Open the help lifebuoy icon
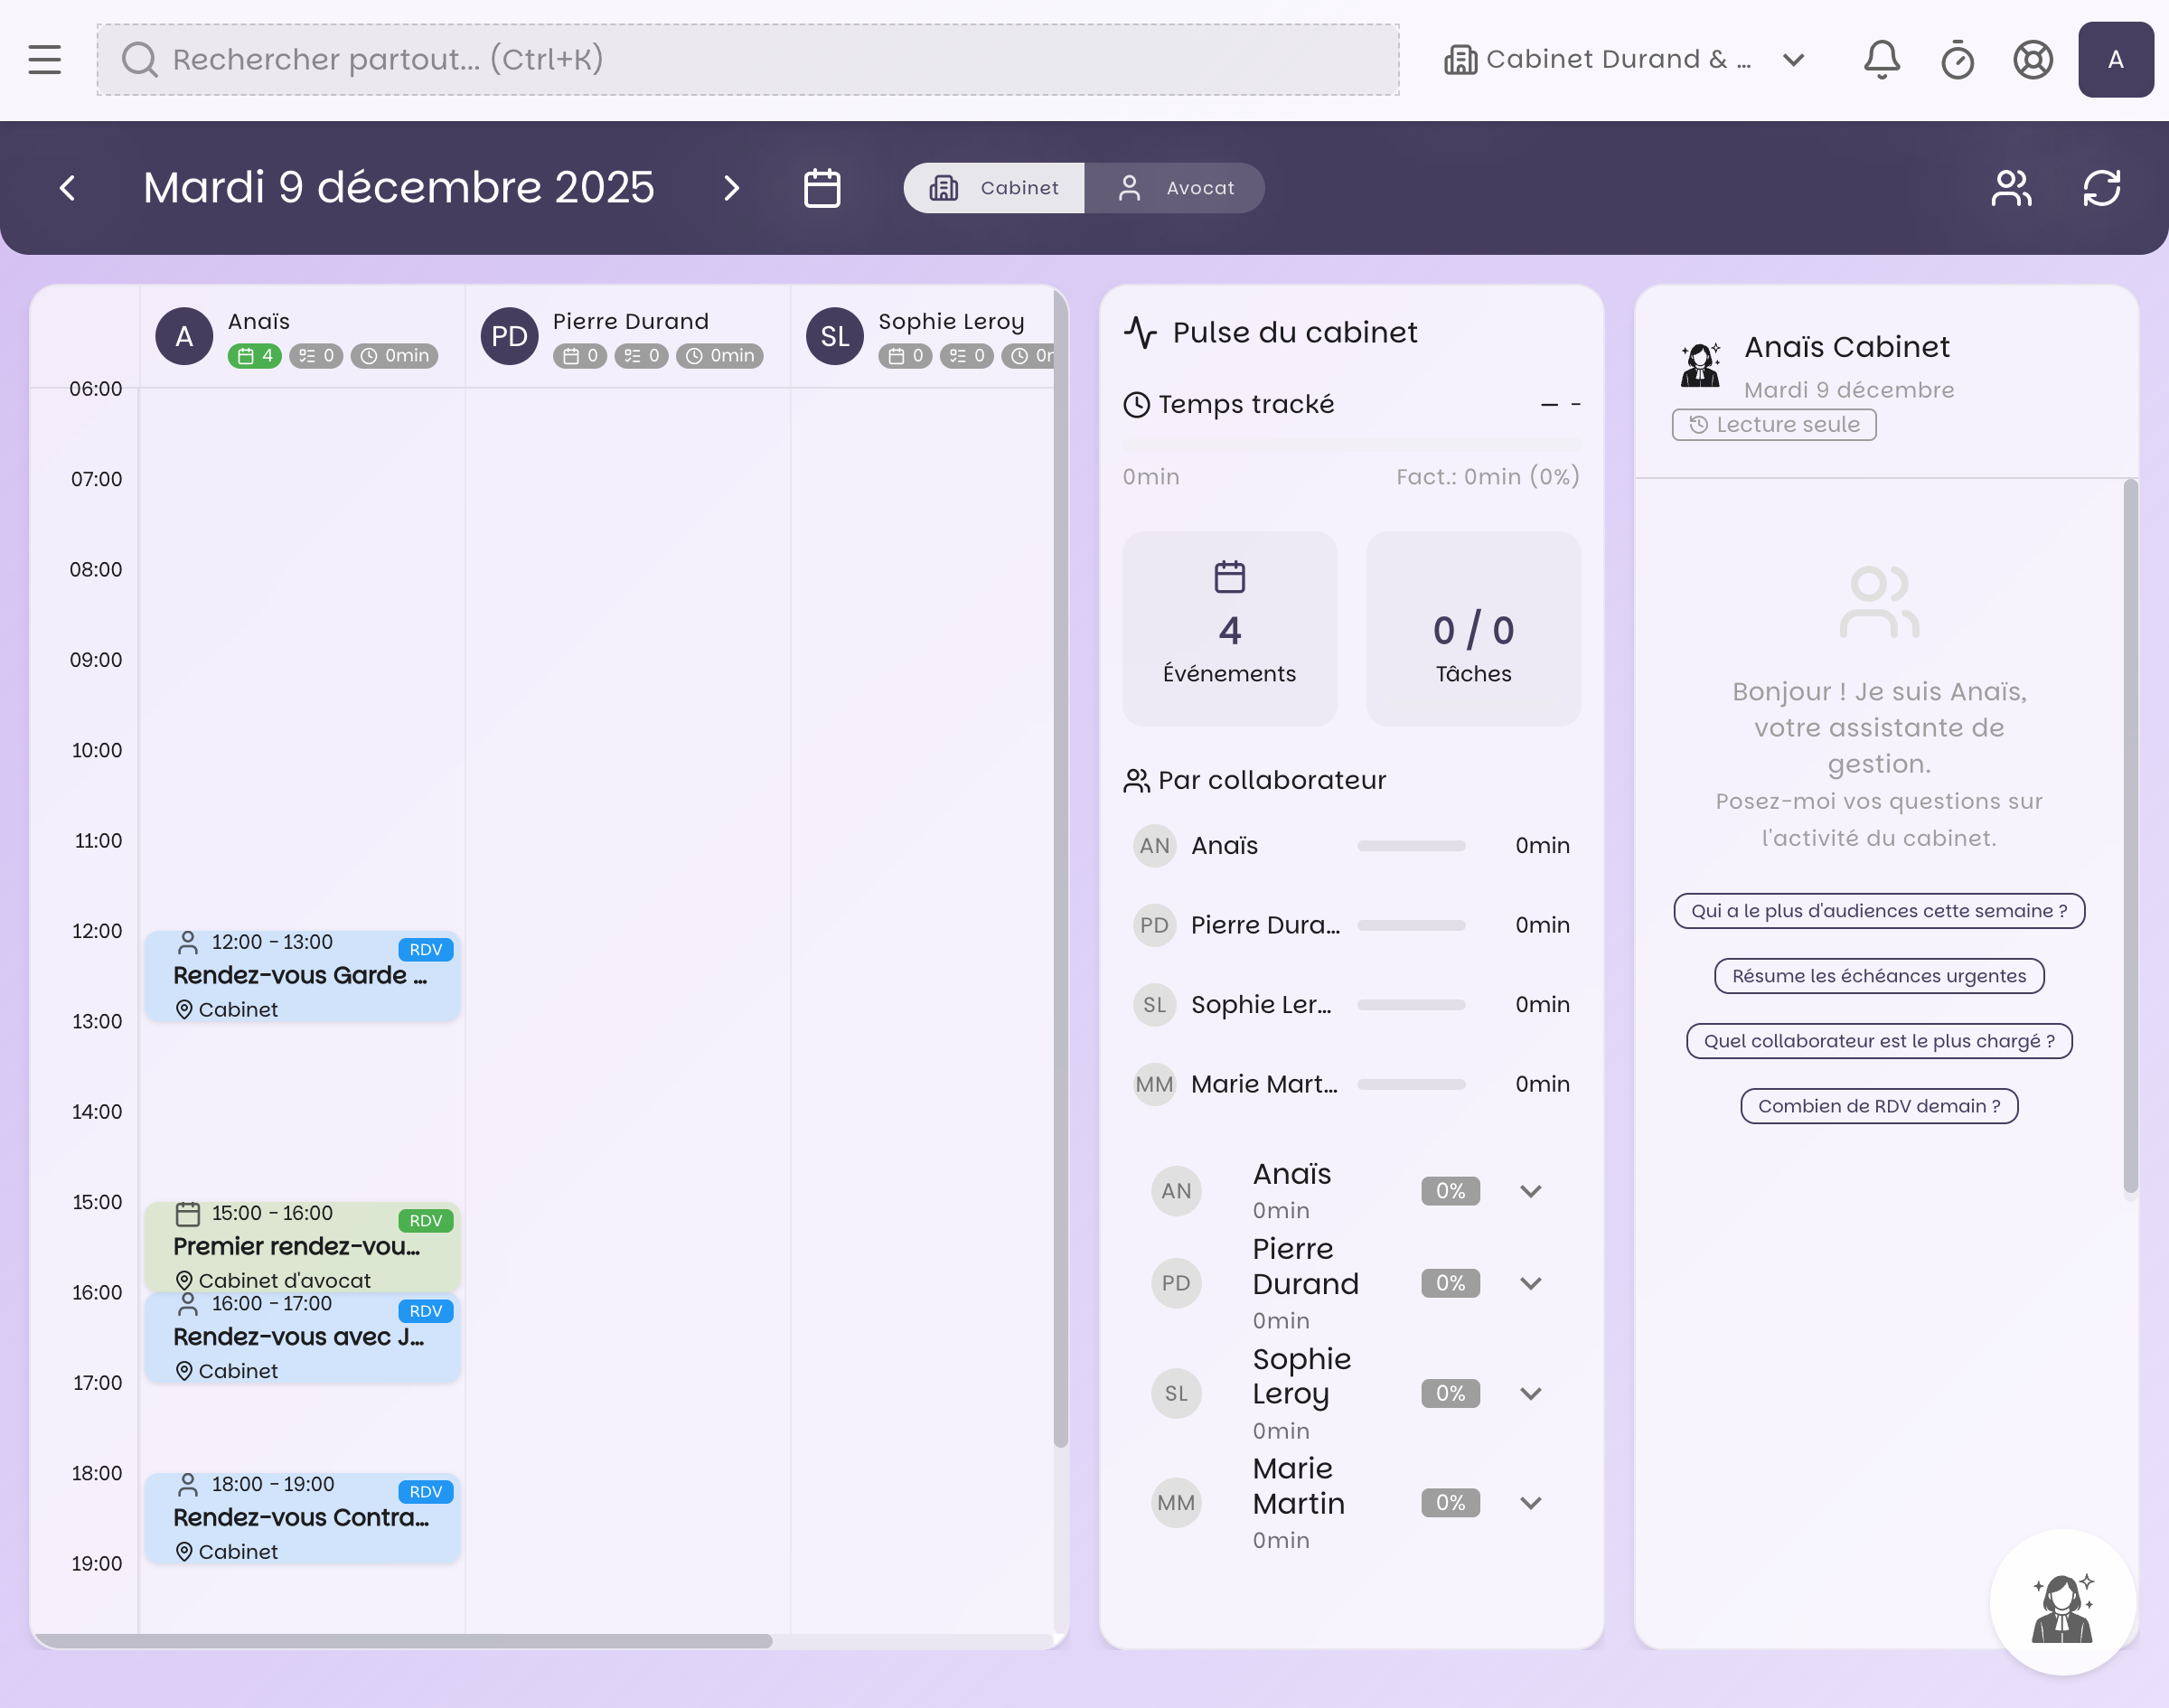The image size is (2169, 1708). [x=2032, y=60]
